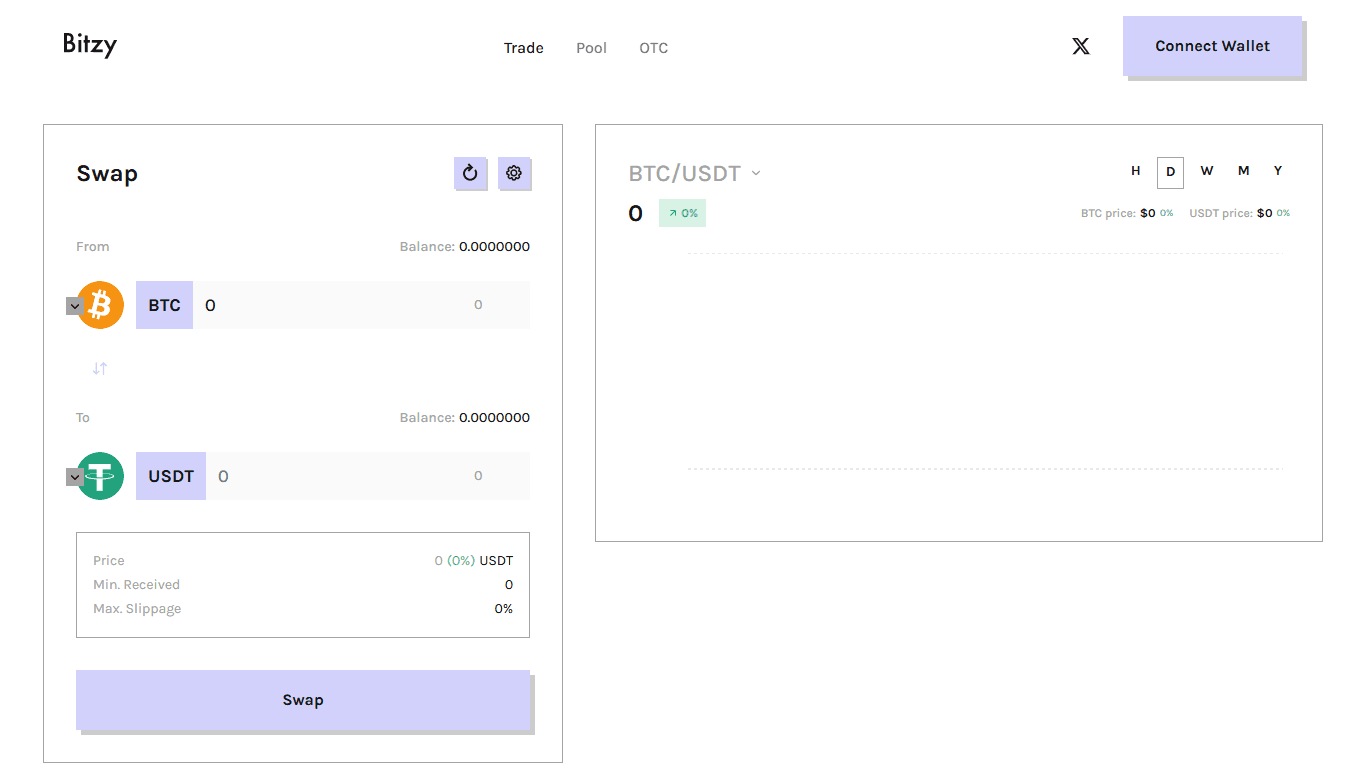1366x768 pixels.
Task: Click the Bitzy logo
Action: tap(90, 45)
